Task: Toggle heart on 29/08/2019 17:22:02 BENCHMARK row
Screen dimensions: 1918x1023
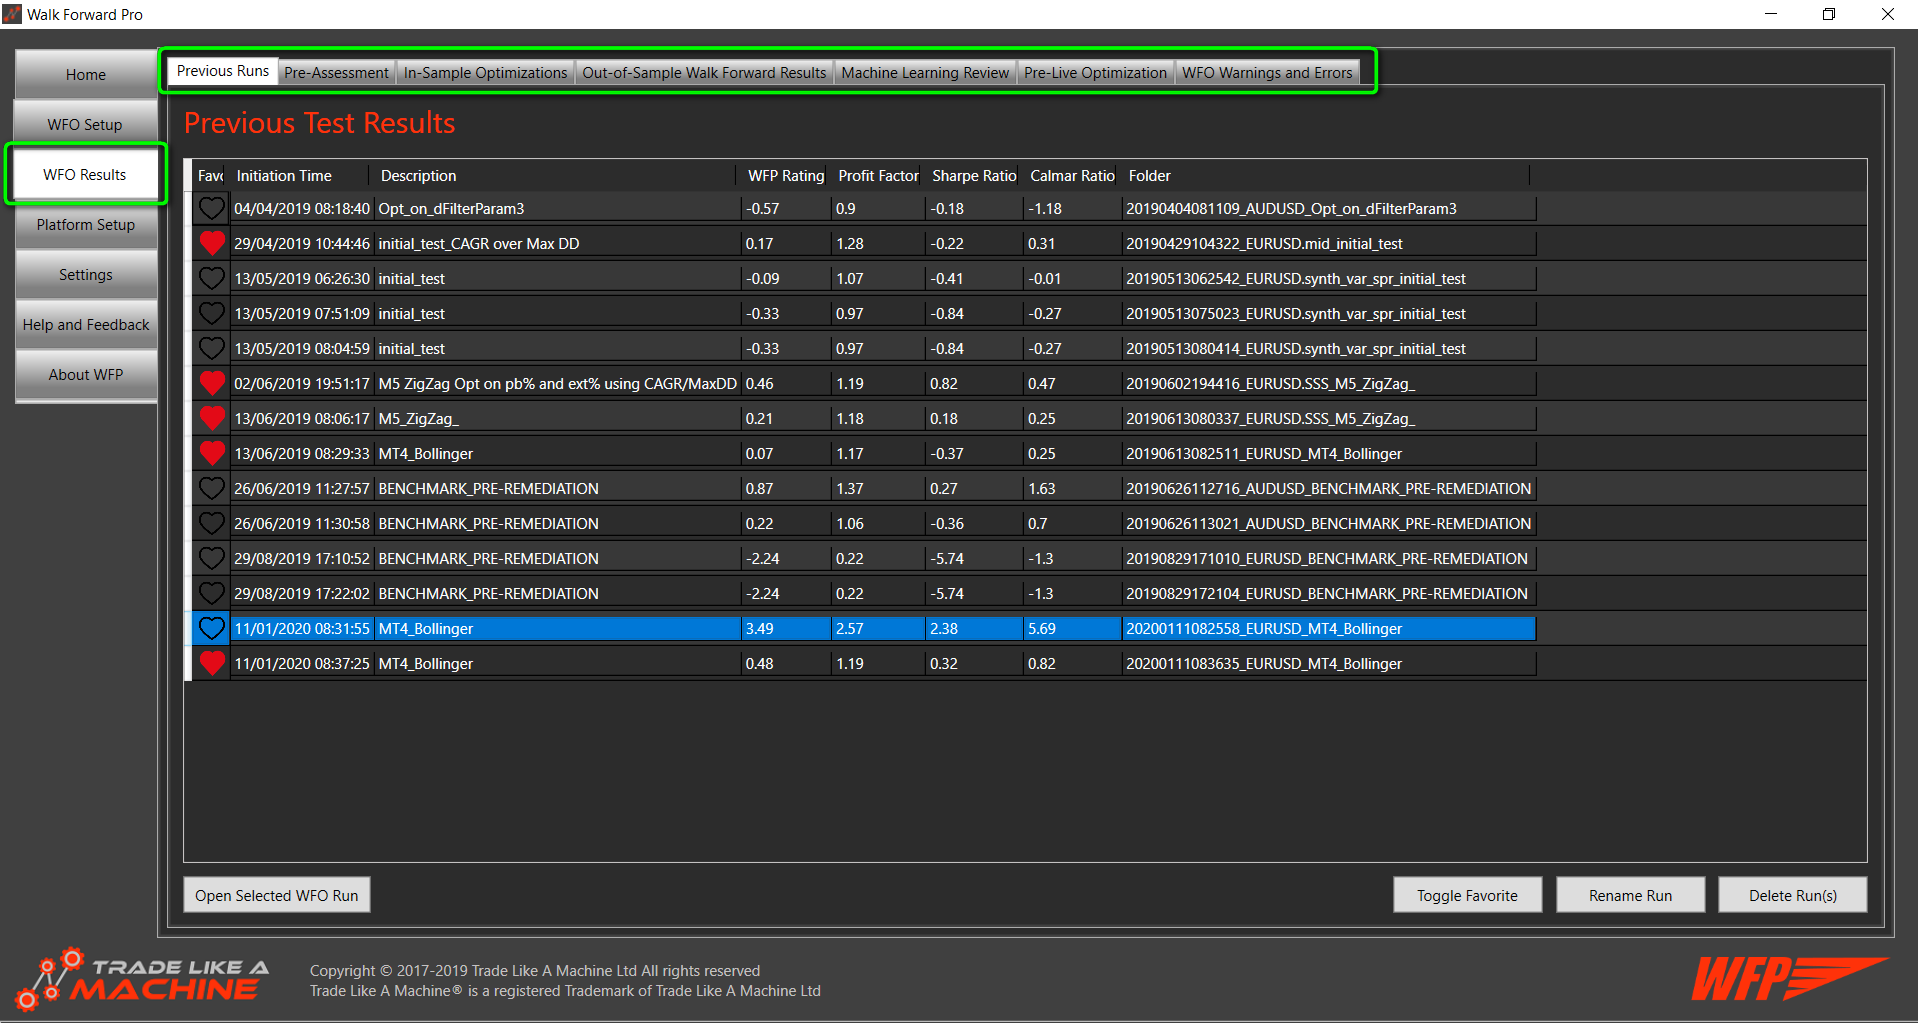Action: tap(211, 594)
